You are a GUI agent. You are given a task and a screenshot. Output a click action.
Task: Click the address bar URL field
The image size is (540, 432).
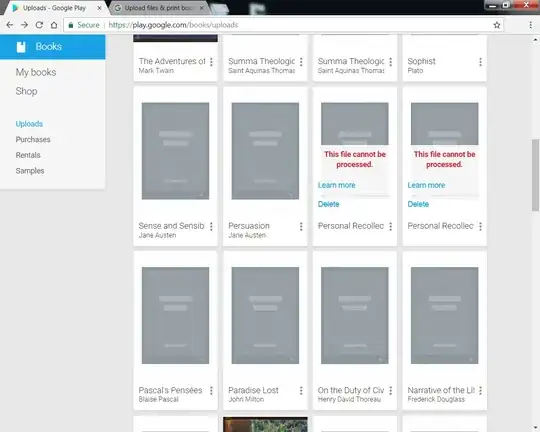tap(282, 25)
